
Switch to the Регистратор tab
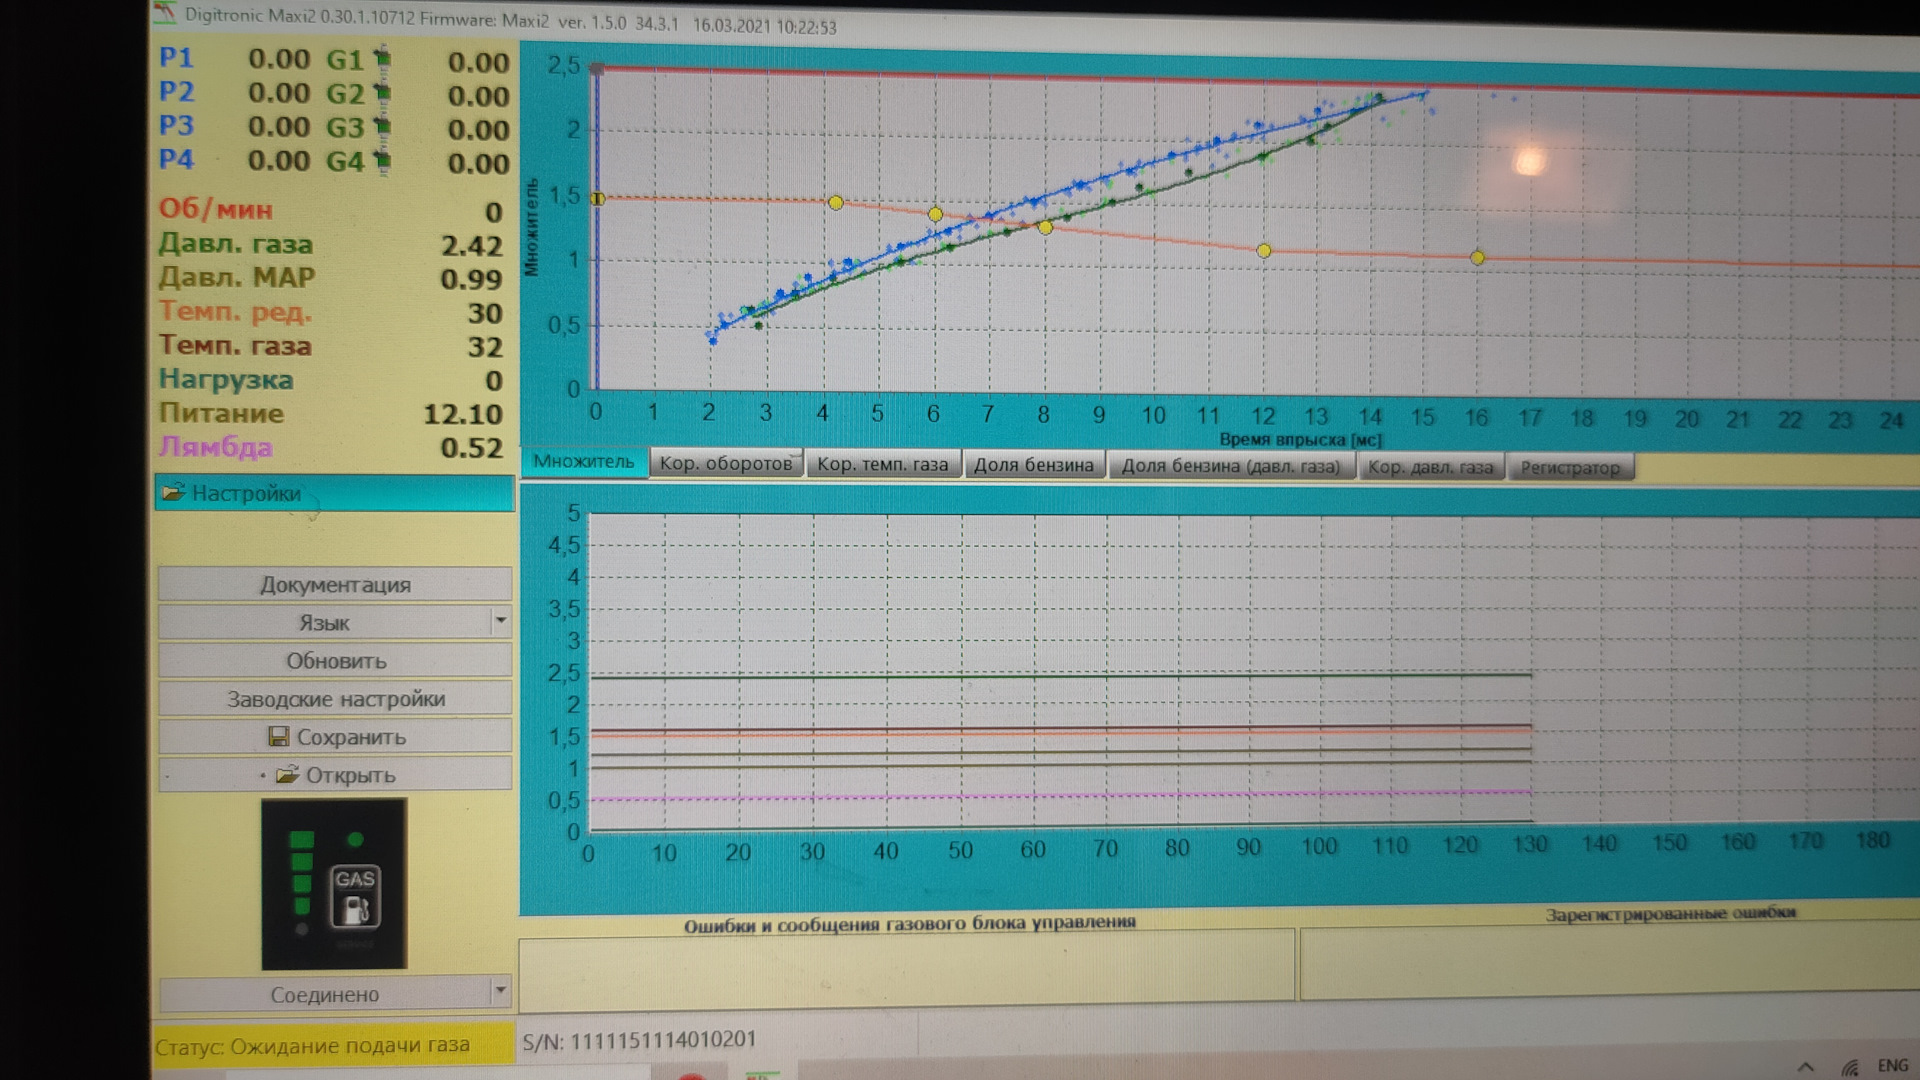pyautogui.click(x=1570, y=468)
